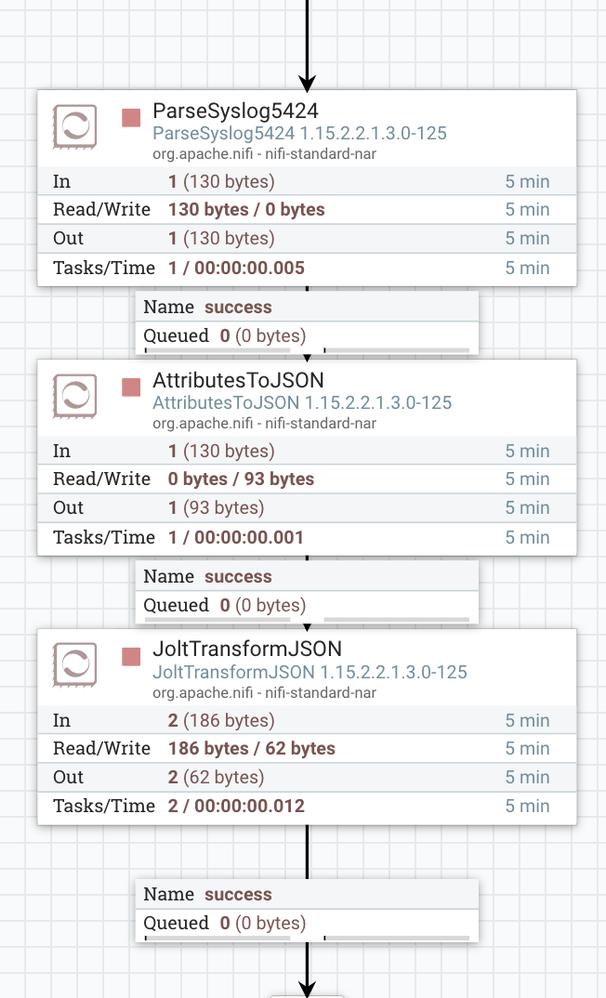606x998 pixels.
Task: Click the queue object-count bar under the first success connection
Action: (x=218, y=350)
